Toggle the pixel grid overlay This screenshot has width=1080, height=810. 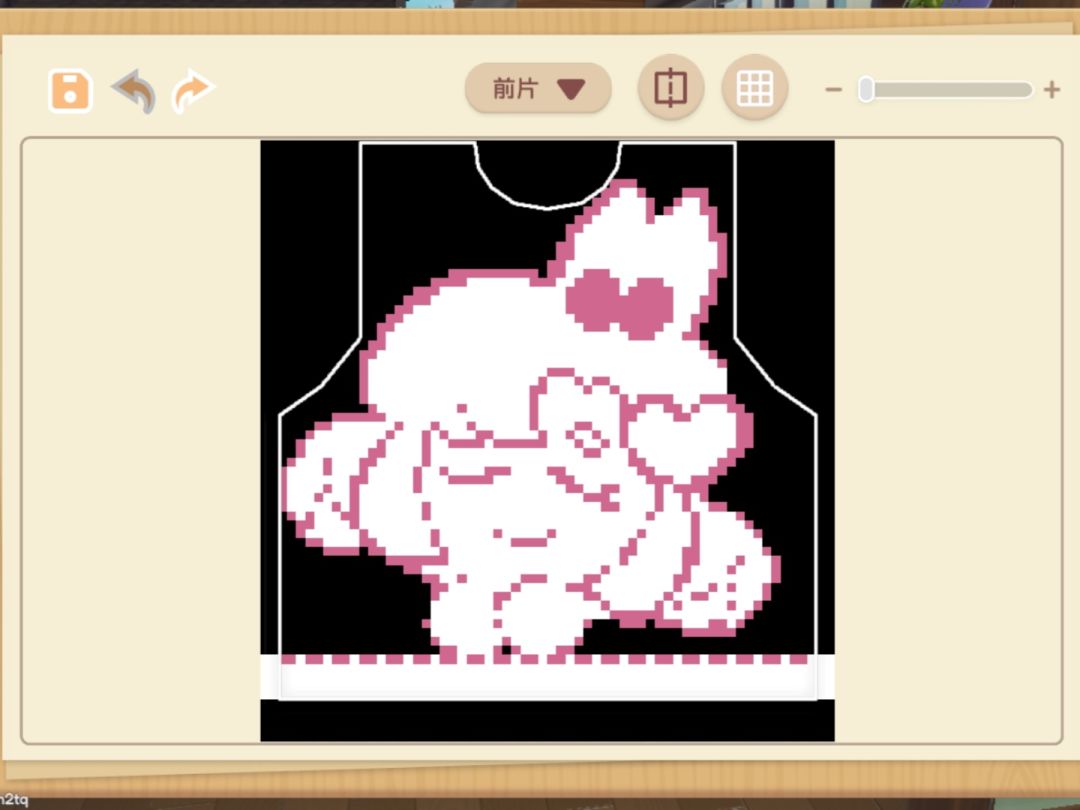(x=755, y=87)
